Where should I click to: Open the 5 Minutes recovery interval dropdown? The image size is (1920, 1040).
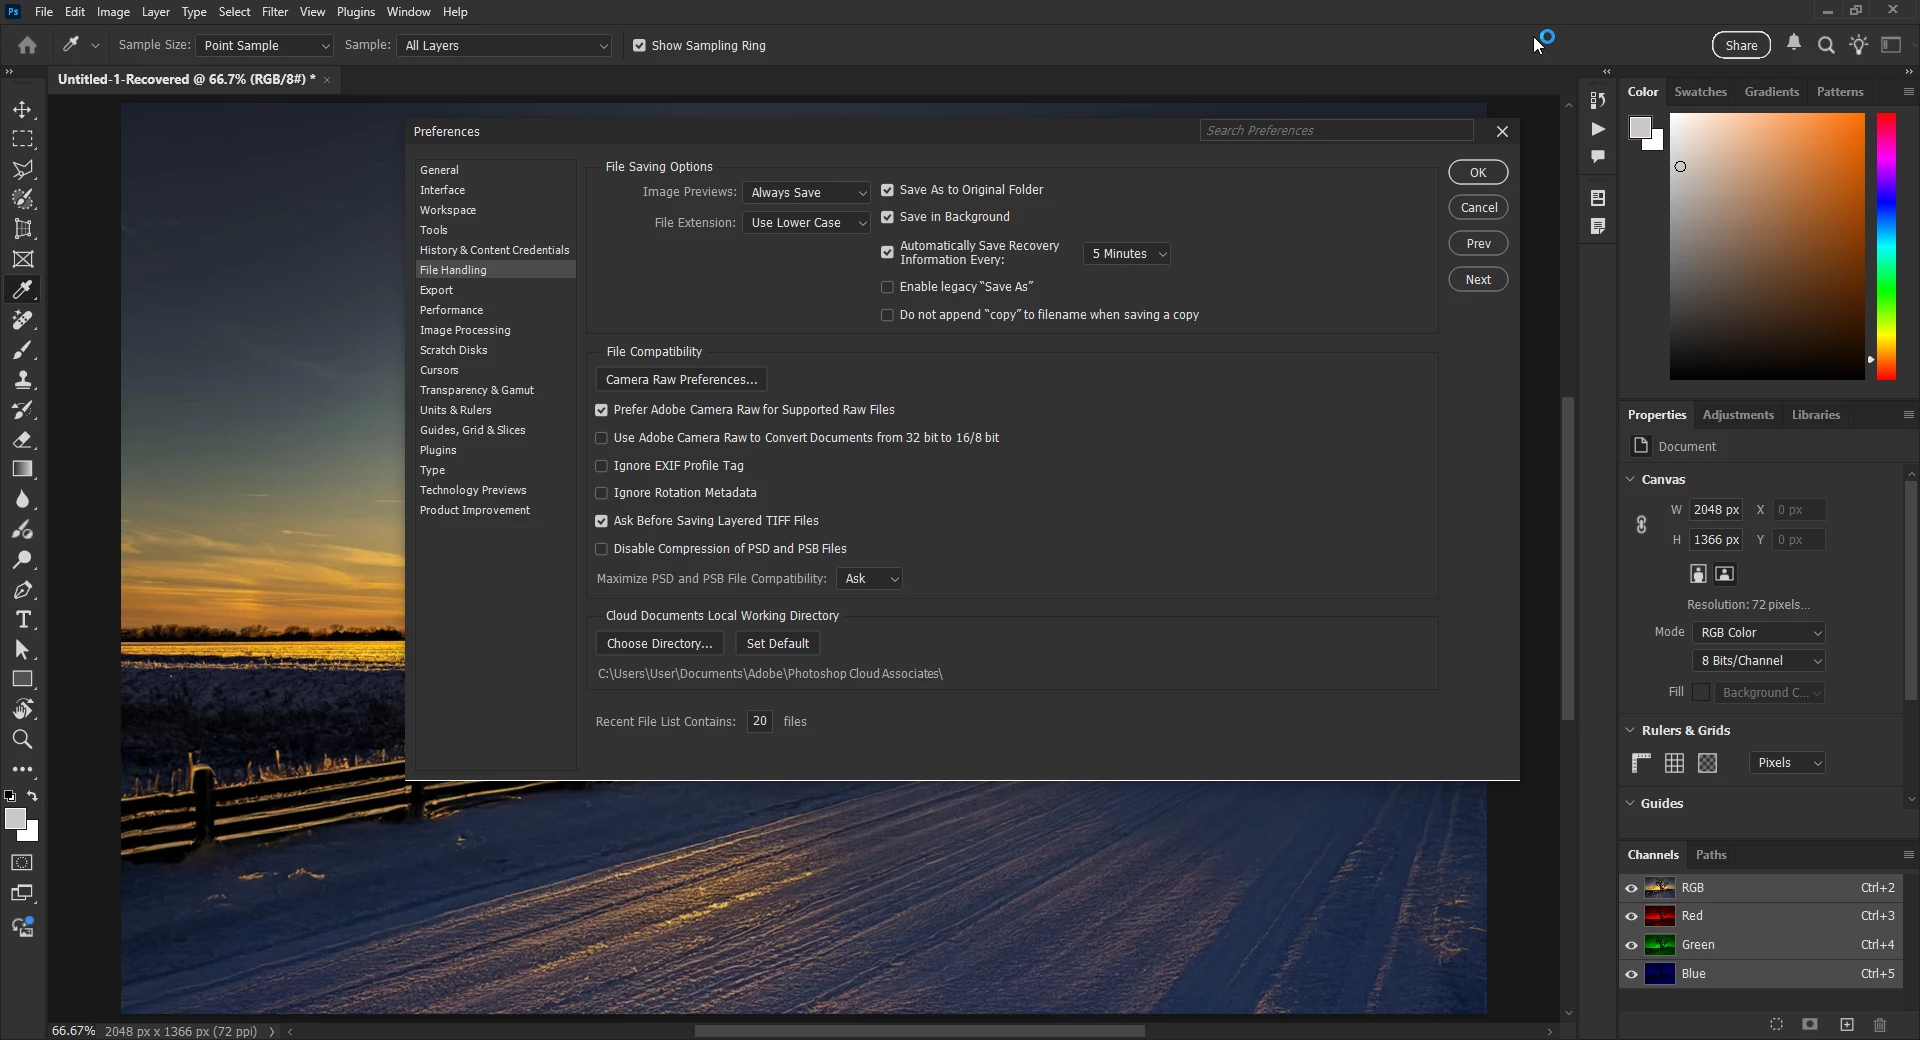coord(1127,254)
